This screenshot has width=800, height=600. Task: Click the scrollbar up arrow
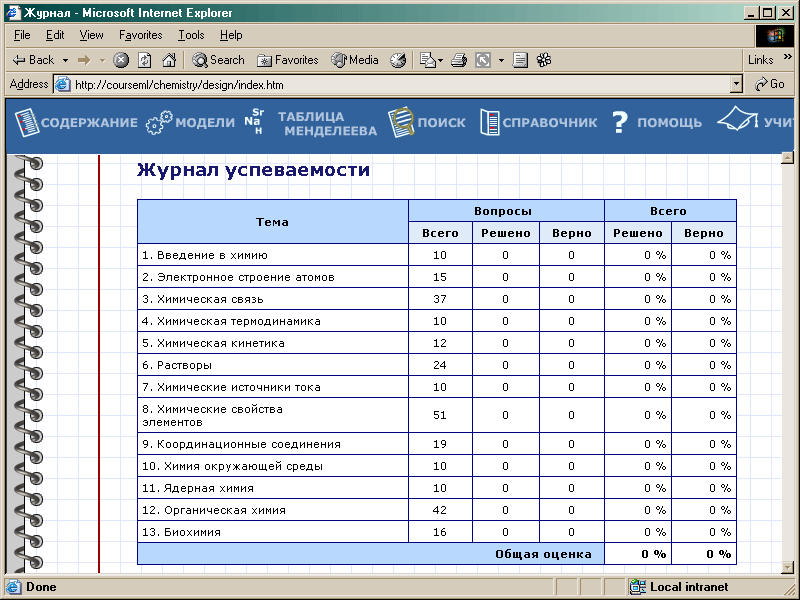(x=787, y=158)
